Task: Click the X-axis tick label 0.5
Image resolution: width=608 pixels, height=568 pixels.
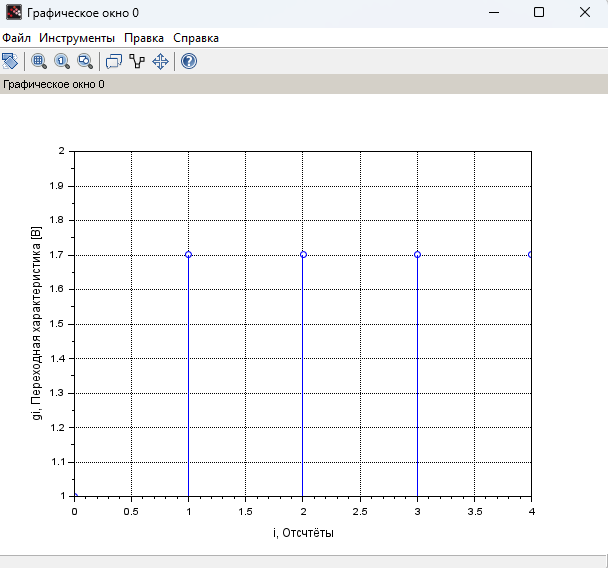Action: coord(131,512)
